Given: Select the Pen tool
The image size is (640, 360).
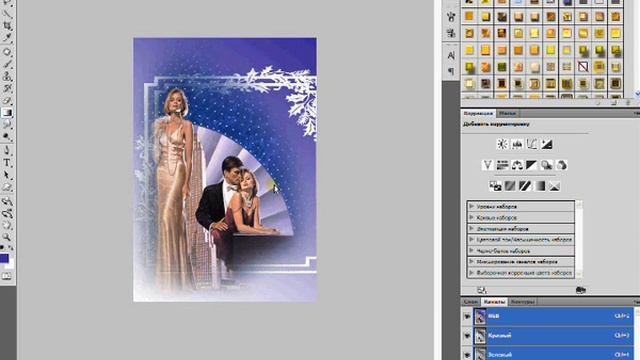Looking at the screenshot, I should (7, 151).
